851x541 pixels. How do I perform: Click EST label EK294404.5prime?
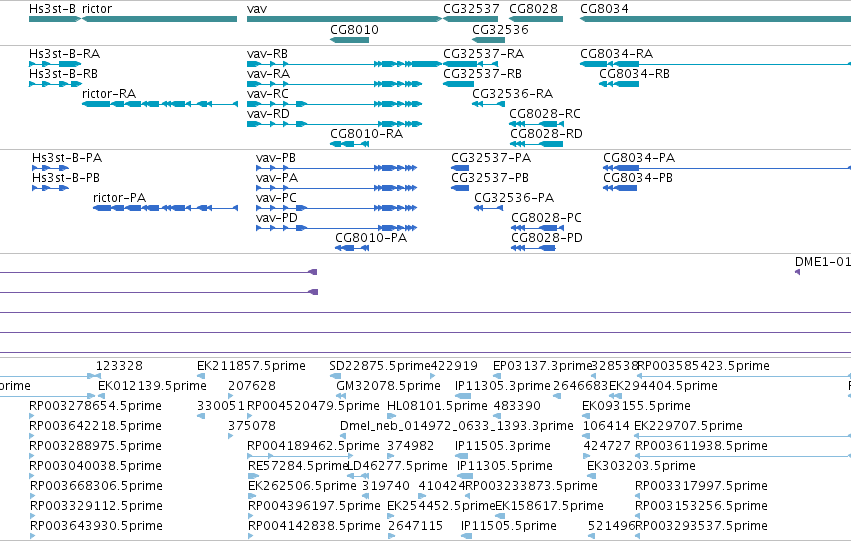pos(663,386)
